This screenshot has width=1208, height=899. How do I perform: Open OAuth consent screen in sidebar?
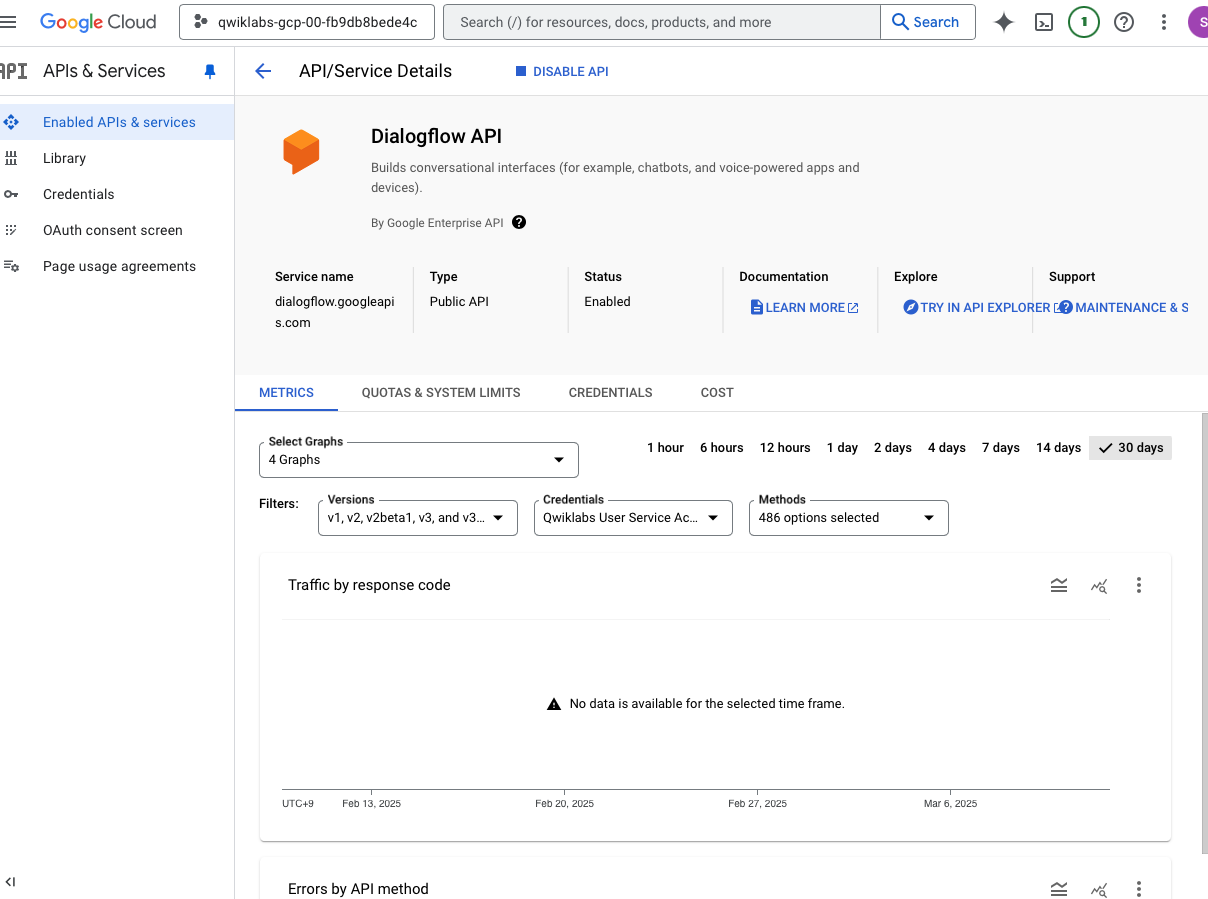coord(117,230)
